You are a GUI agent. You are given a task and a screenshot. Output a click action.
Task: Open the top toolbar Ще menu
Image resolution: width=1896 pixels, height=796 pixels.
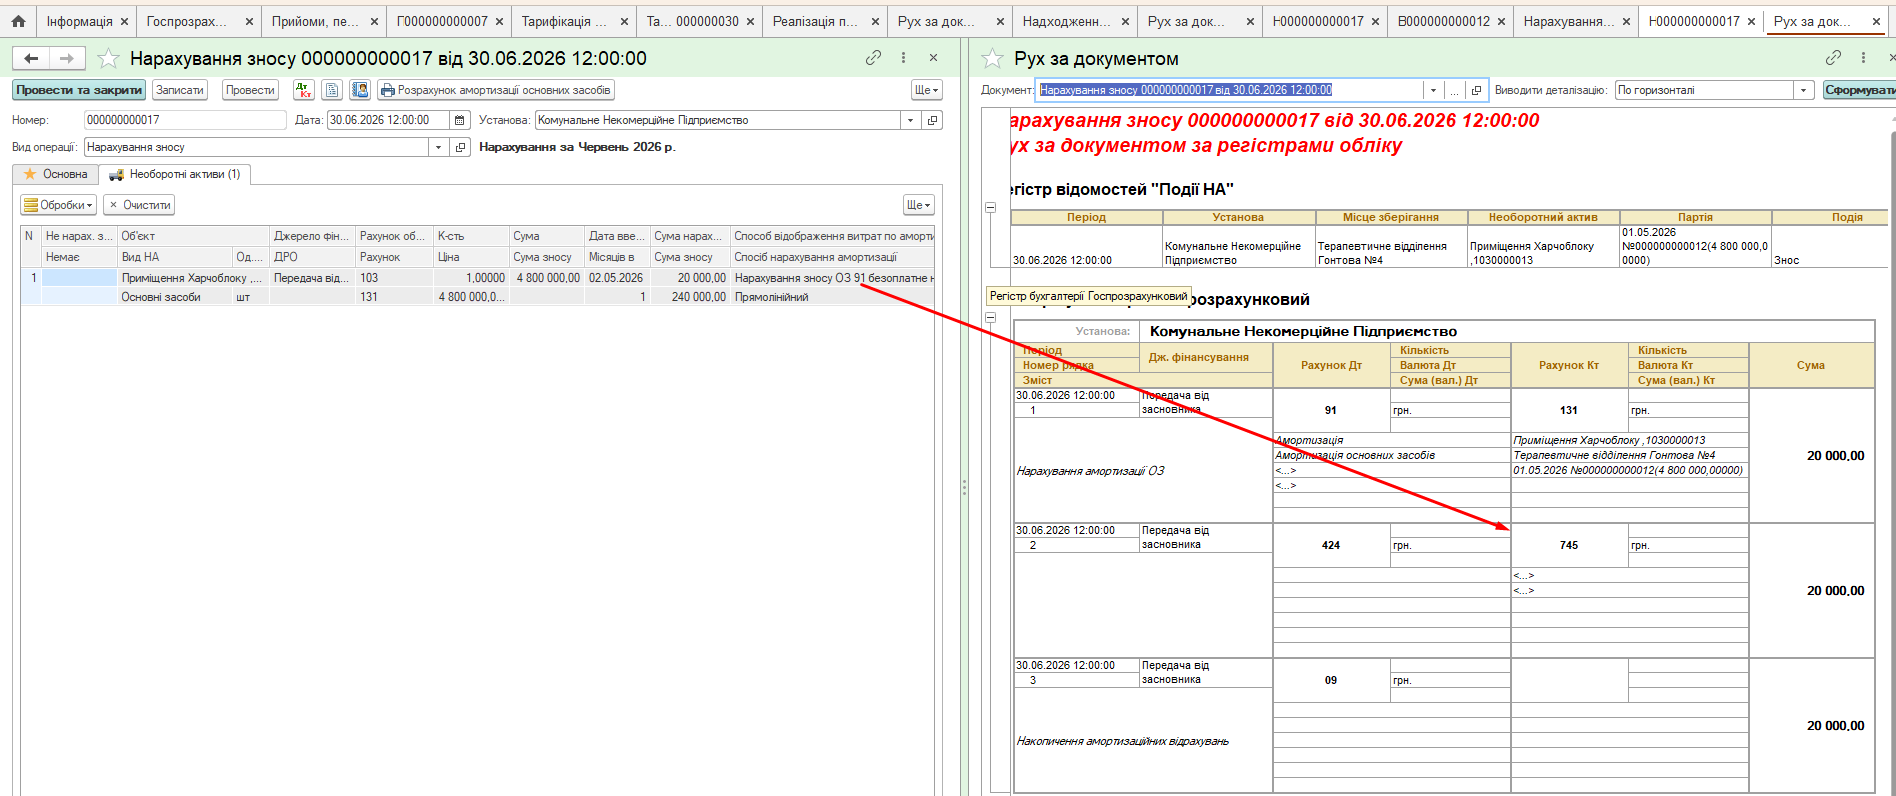click(x=927, y=90)
